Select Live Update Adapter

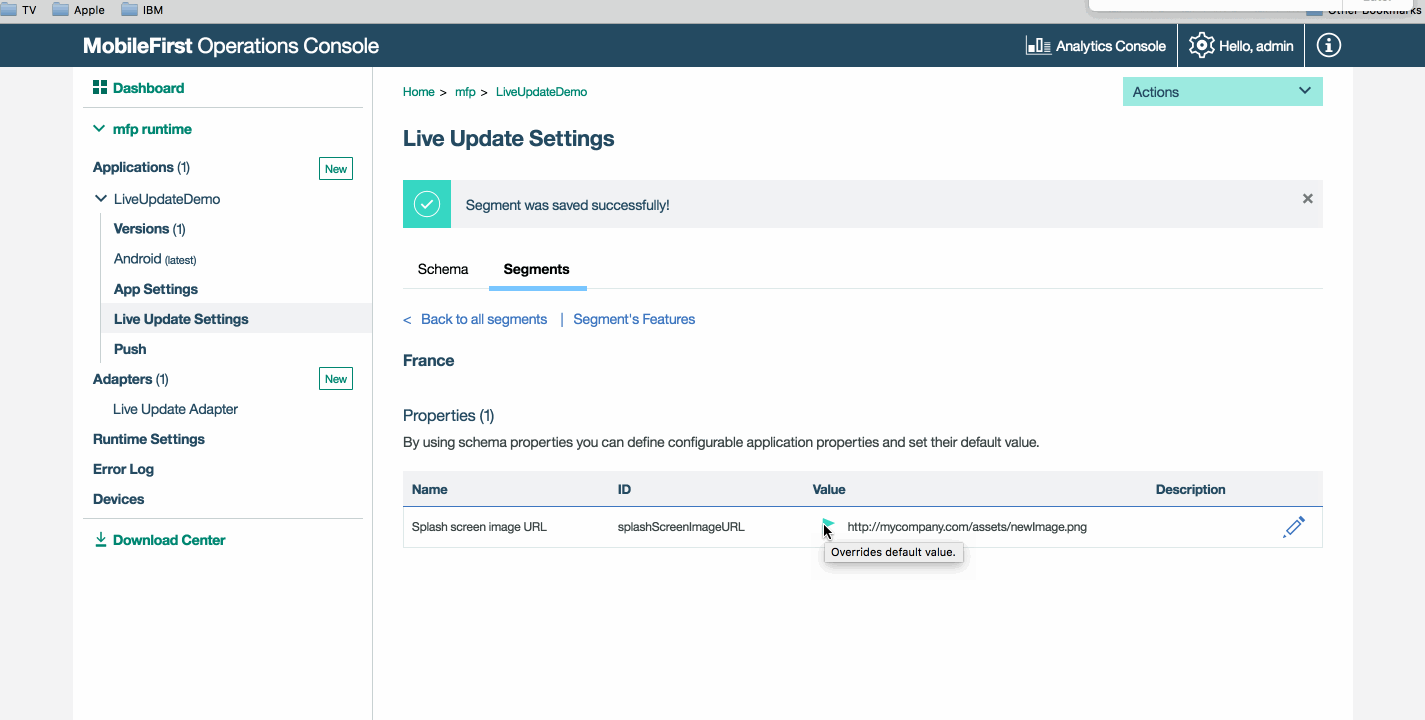click(x=175, y=409)
